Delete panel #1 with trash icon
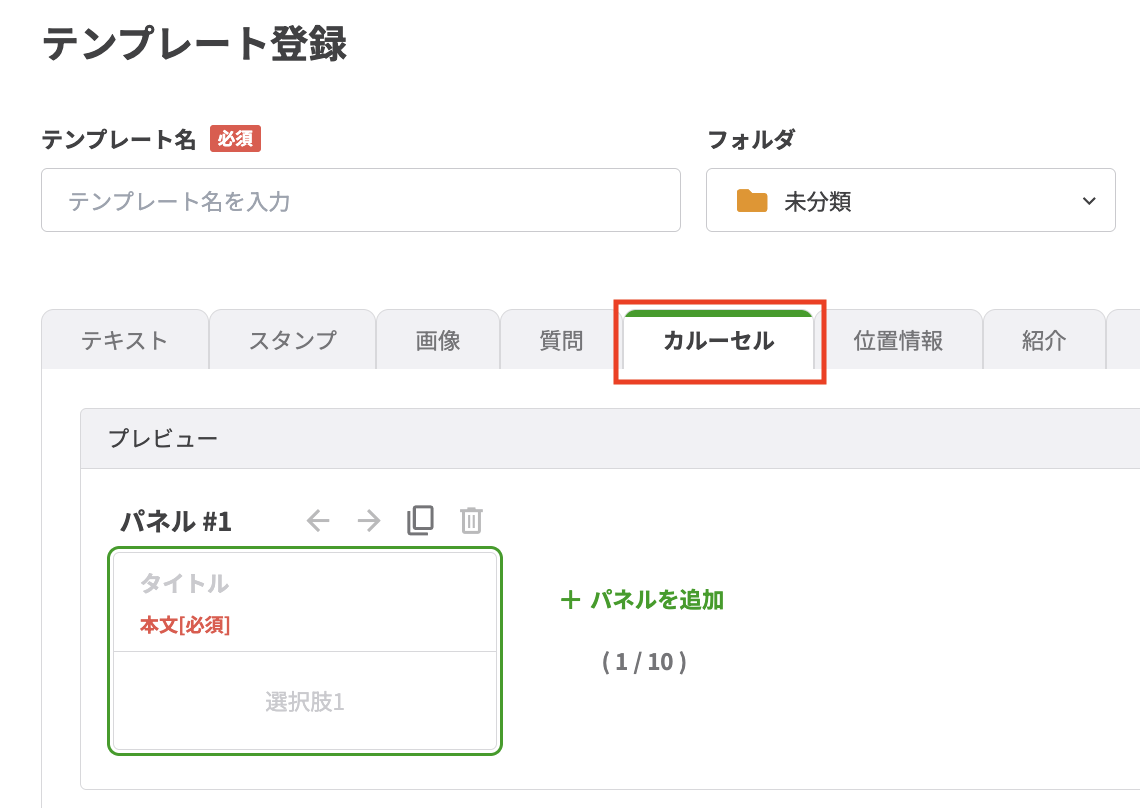The image size is (1140, 808). (x=471, y=521)
